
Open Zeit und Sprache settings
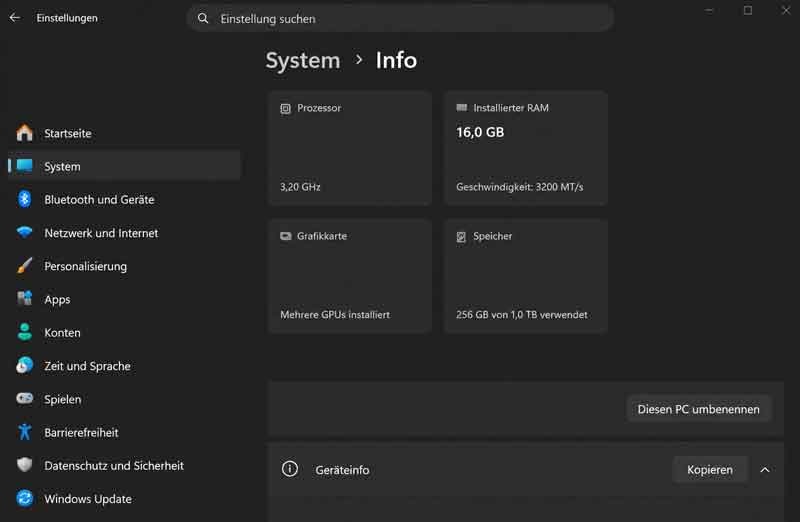[x=124, y=366]
